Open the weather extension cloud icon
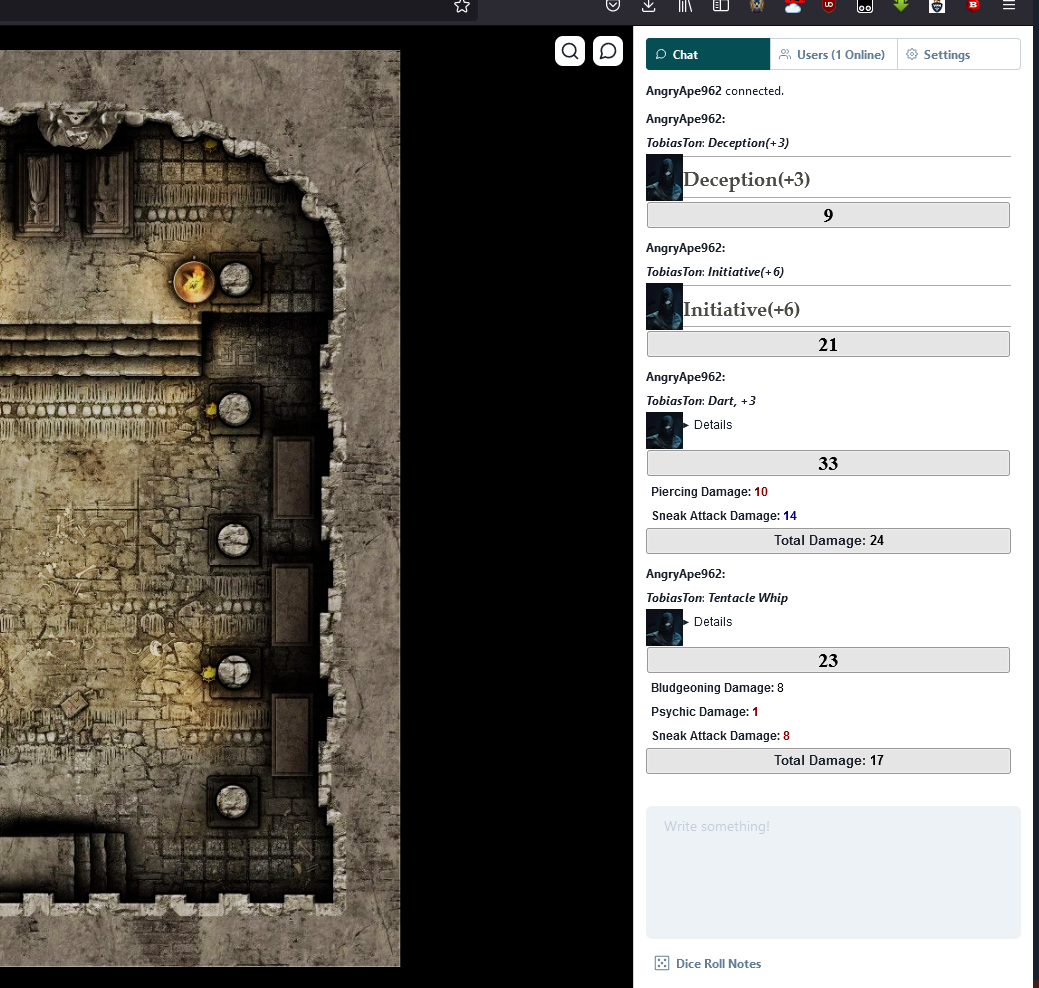1039x988 pixels. coord(793,8)
